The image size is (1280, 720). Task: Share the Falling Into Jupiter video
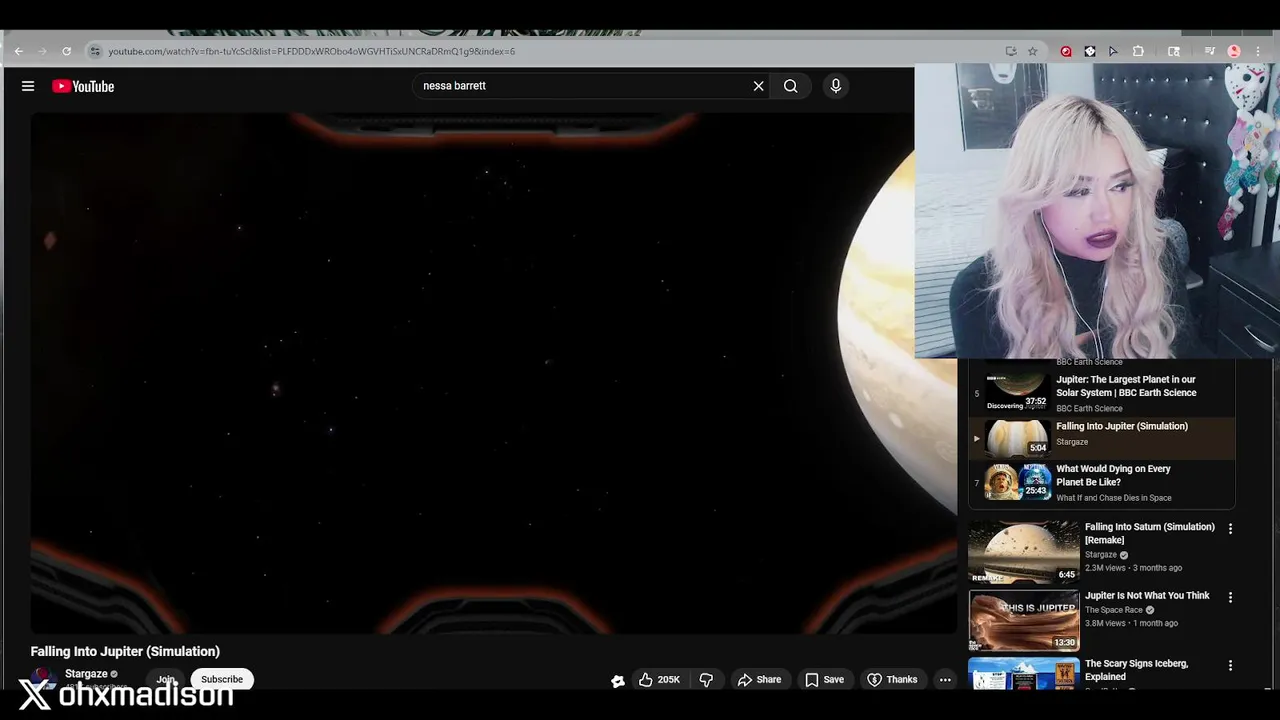click(759, 680)
